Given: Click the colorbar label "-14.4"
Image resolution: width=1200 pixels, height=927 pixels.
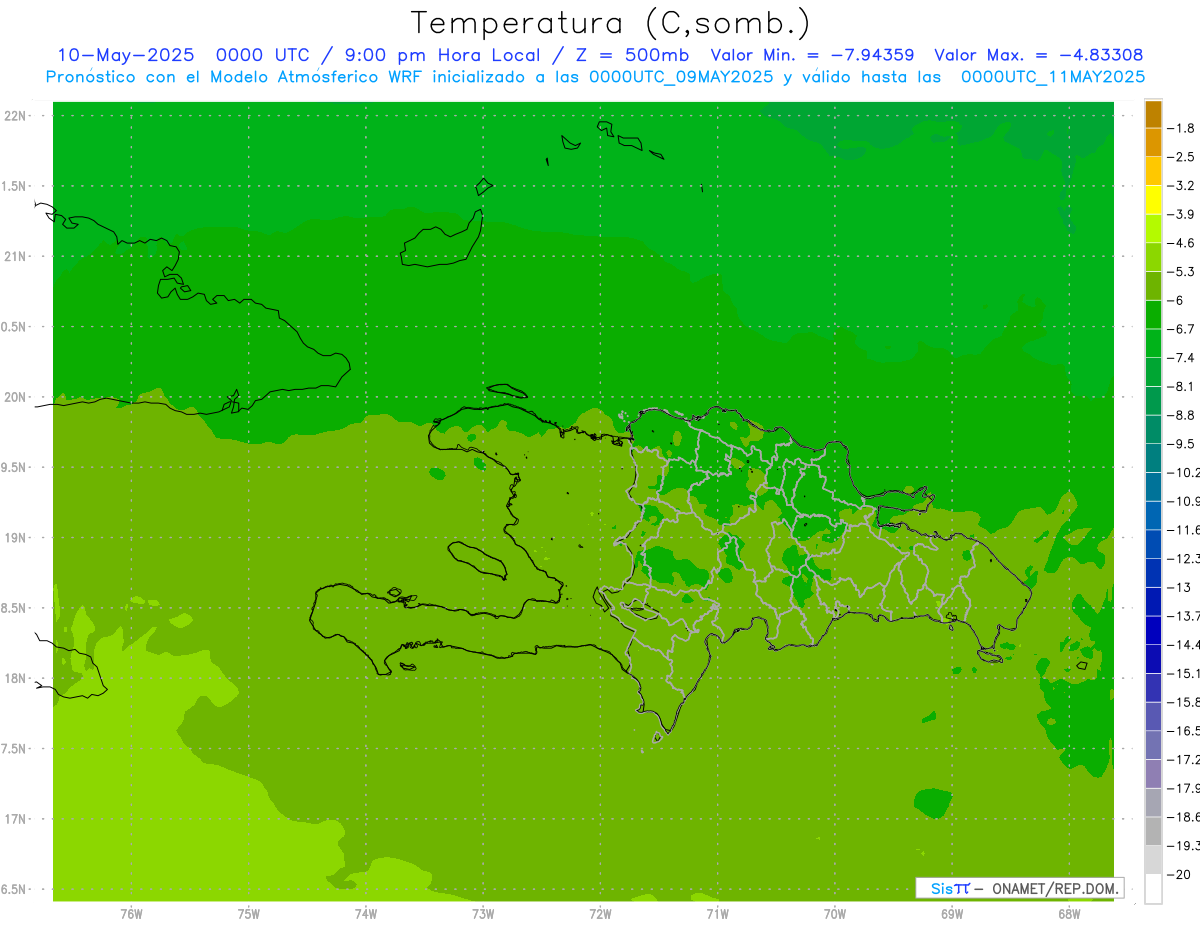Looking at the screenshot, I should click(x=1185, y=644).
